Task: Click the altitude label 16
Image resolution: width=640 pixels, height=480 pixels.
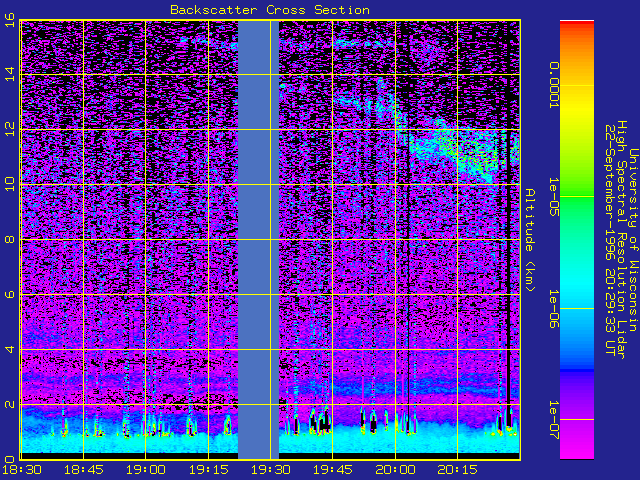Action: (x=10, y=20)
